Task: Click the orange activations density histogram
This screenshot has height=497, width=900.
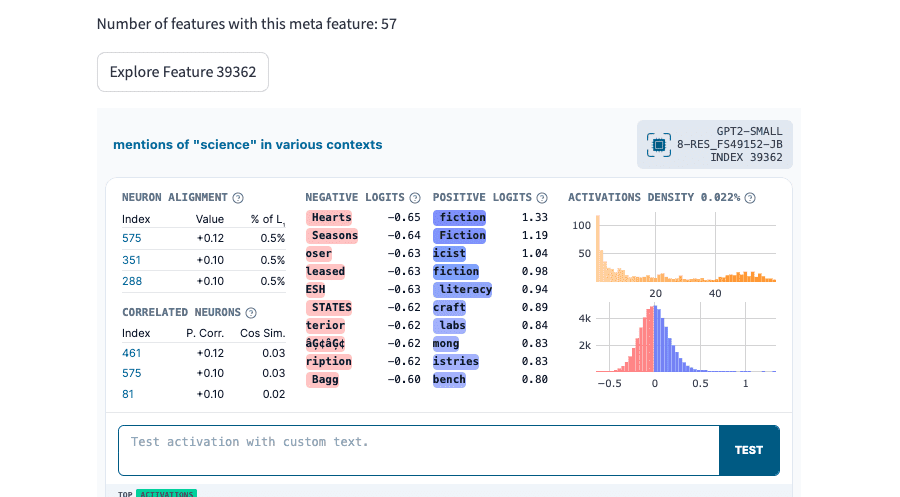Action: (686, 248)
